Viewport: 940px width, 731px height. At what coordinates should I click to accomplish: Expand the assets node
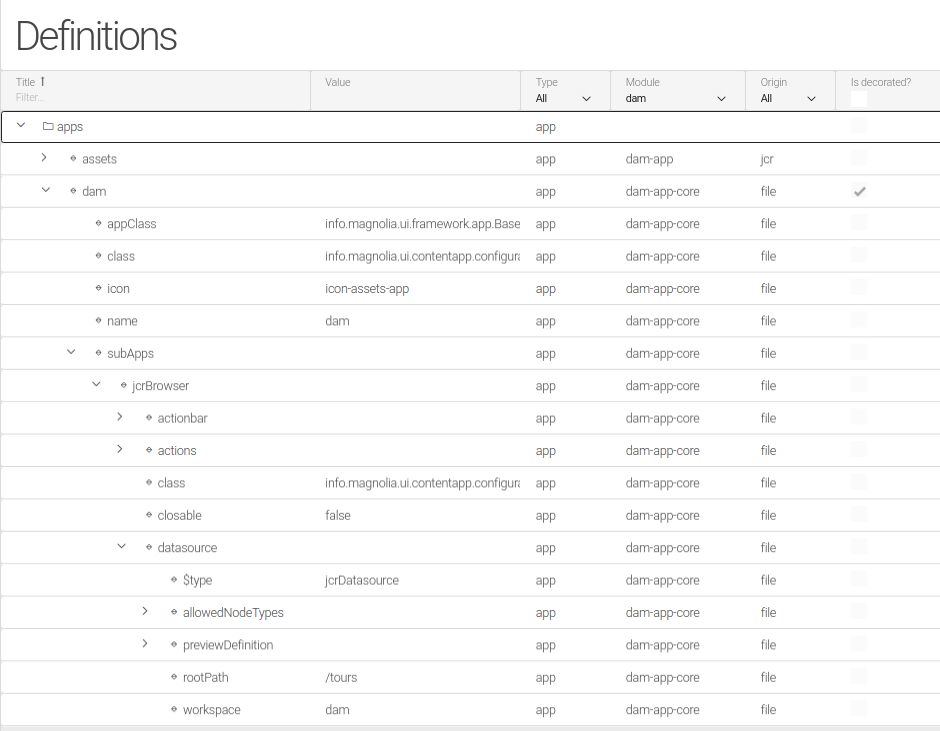click(44, 158)
